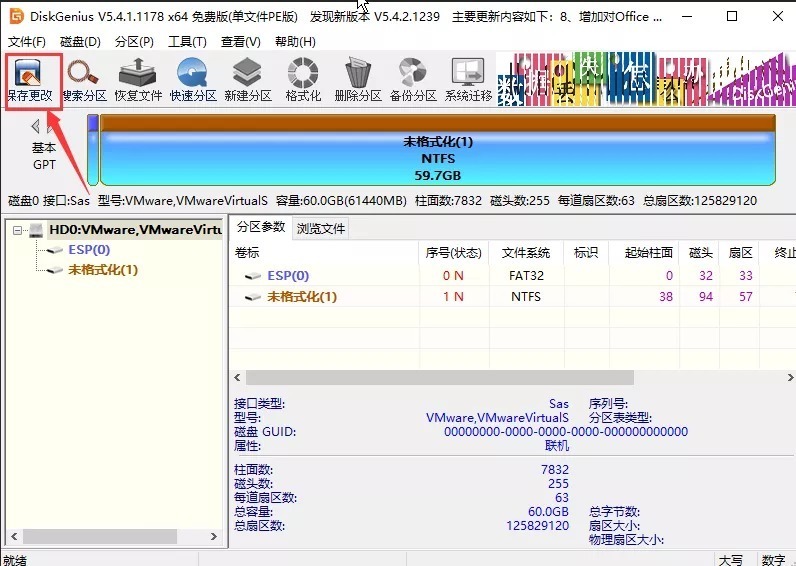
Task: Open the 搜索分区 search partition tool
Action: pos(84,80)
